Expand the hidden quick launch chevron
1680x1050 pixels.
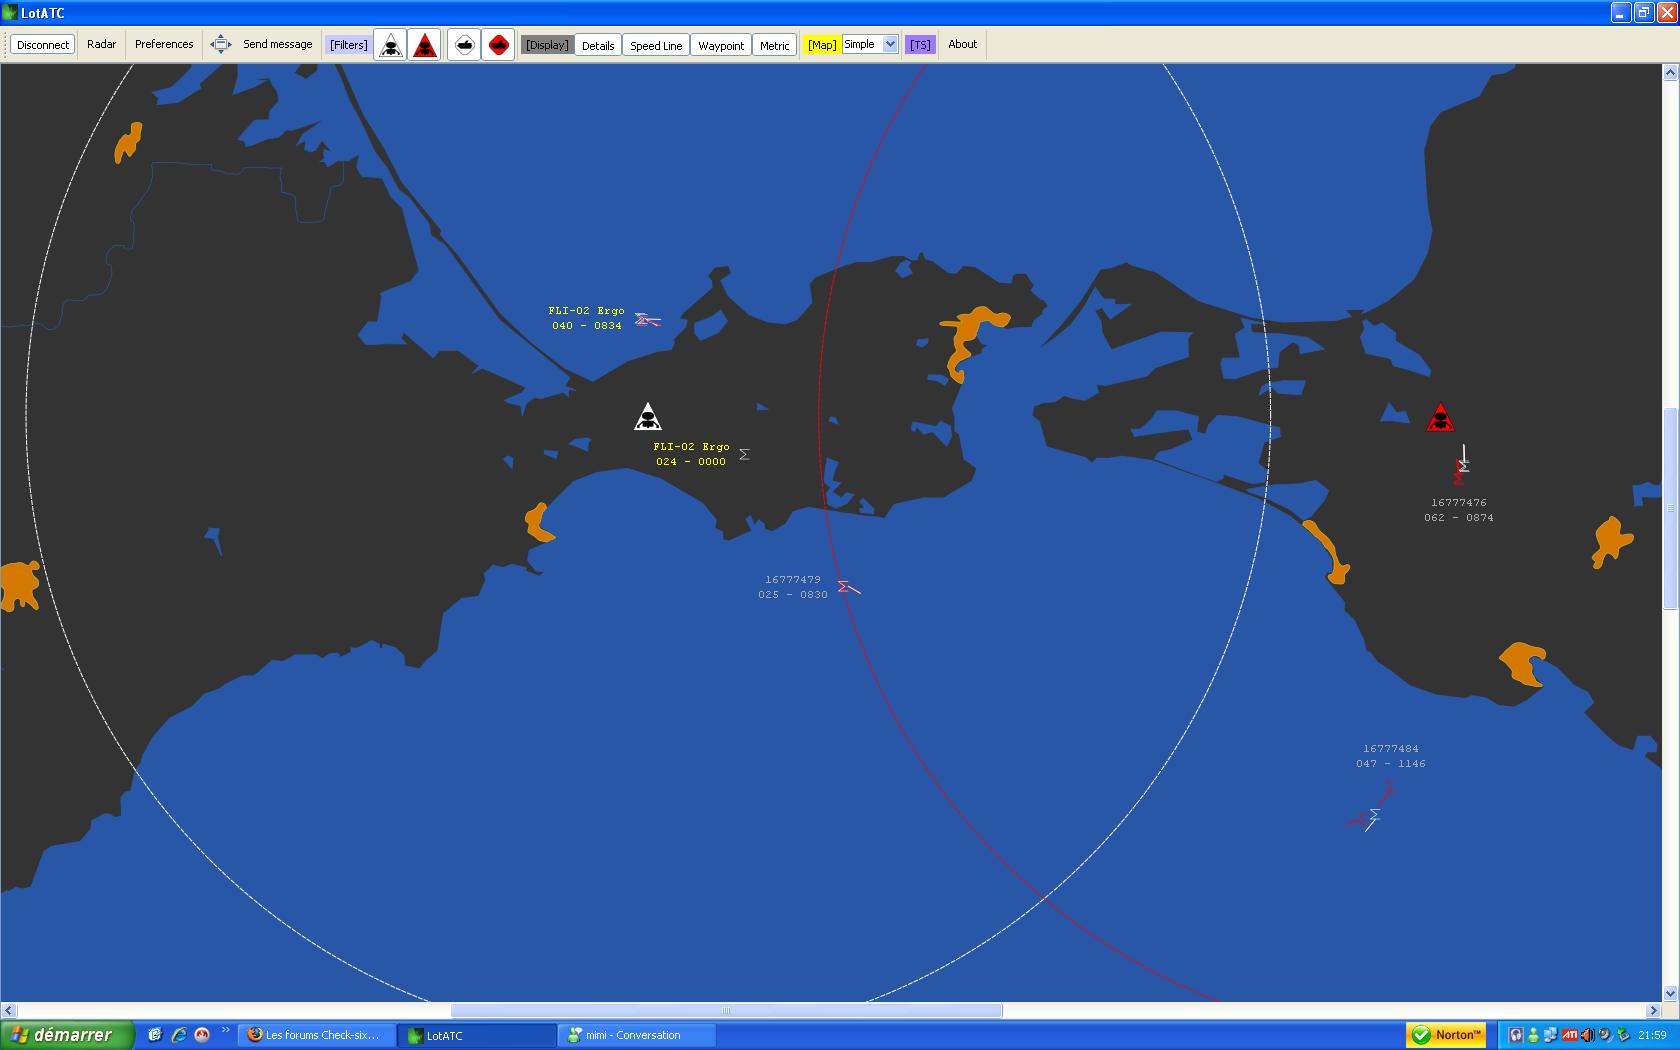(x=225, y=1030)
